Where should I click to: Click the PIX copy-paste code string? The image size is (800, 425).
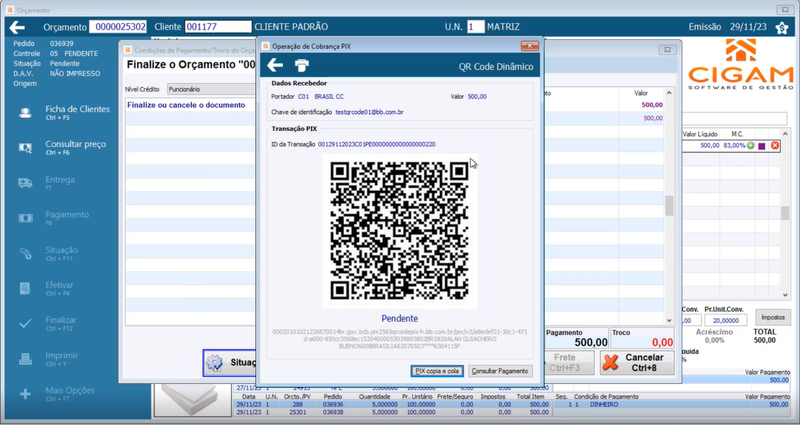(x=399, y=339)
